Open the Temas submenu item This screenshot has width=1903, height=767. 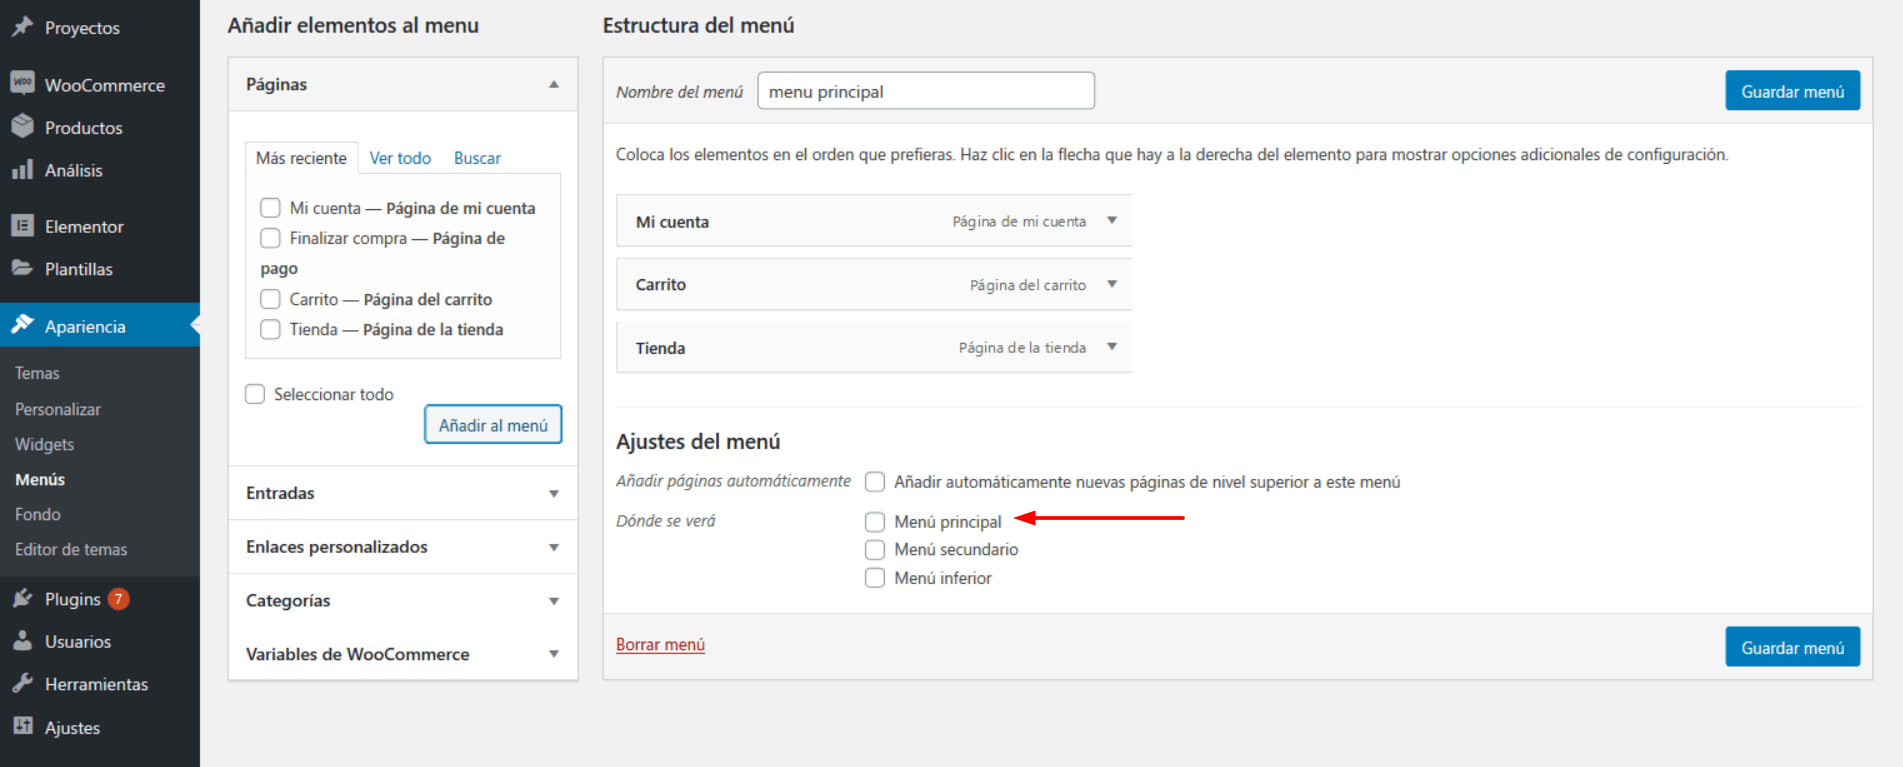tap(37, 373)
